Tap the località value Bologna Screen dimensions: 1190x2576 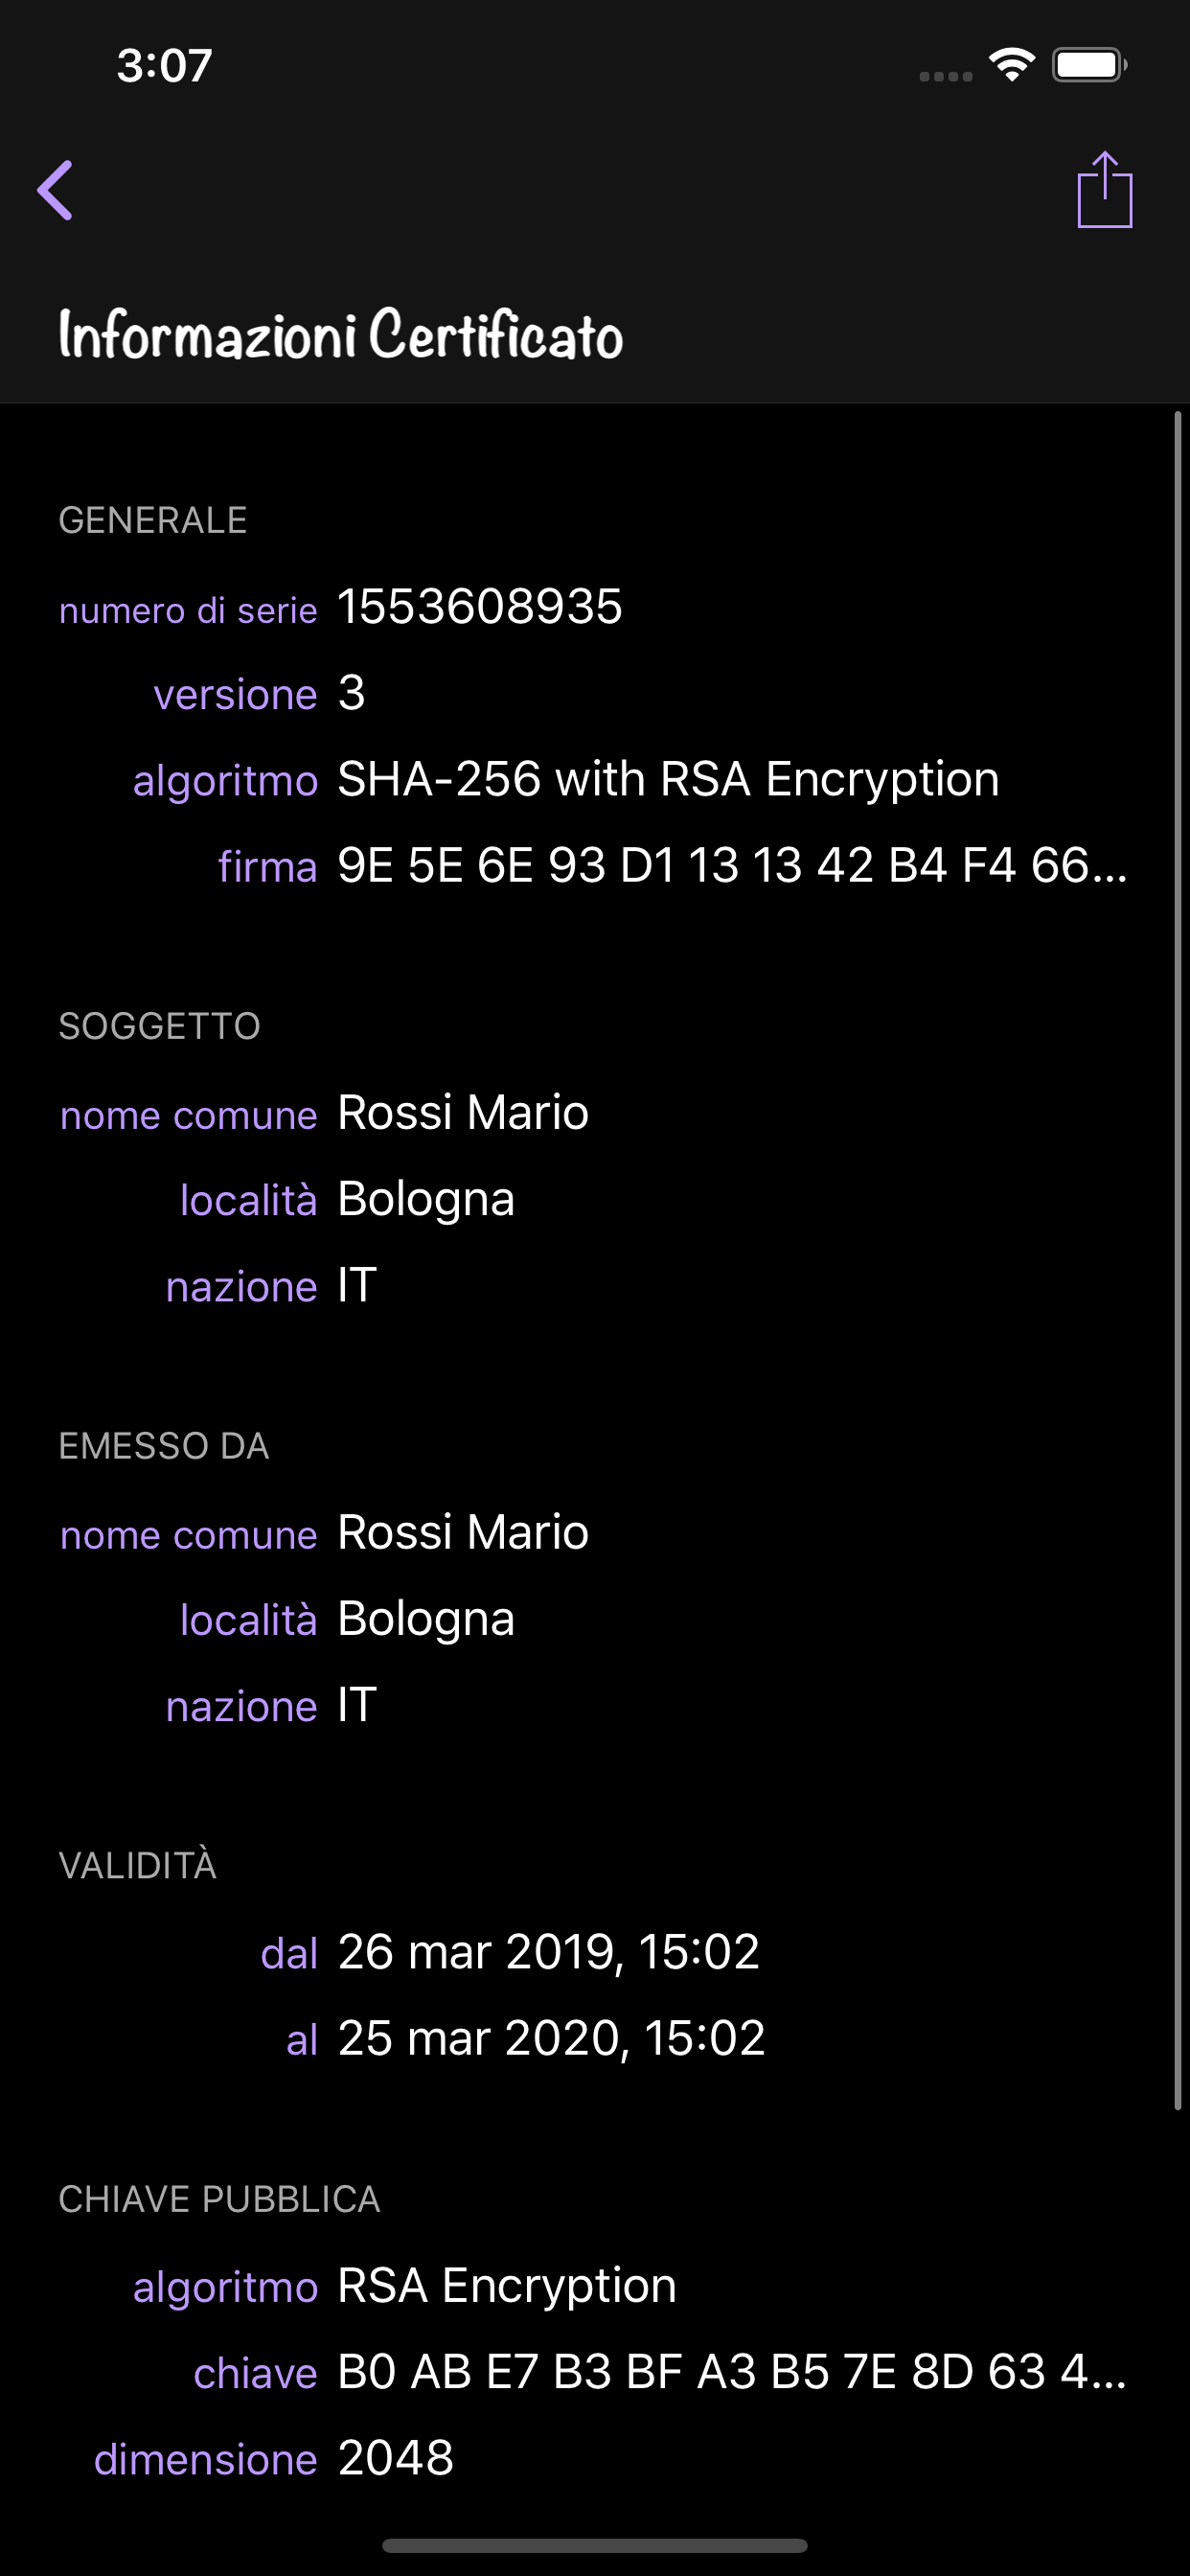(425, 1198)
